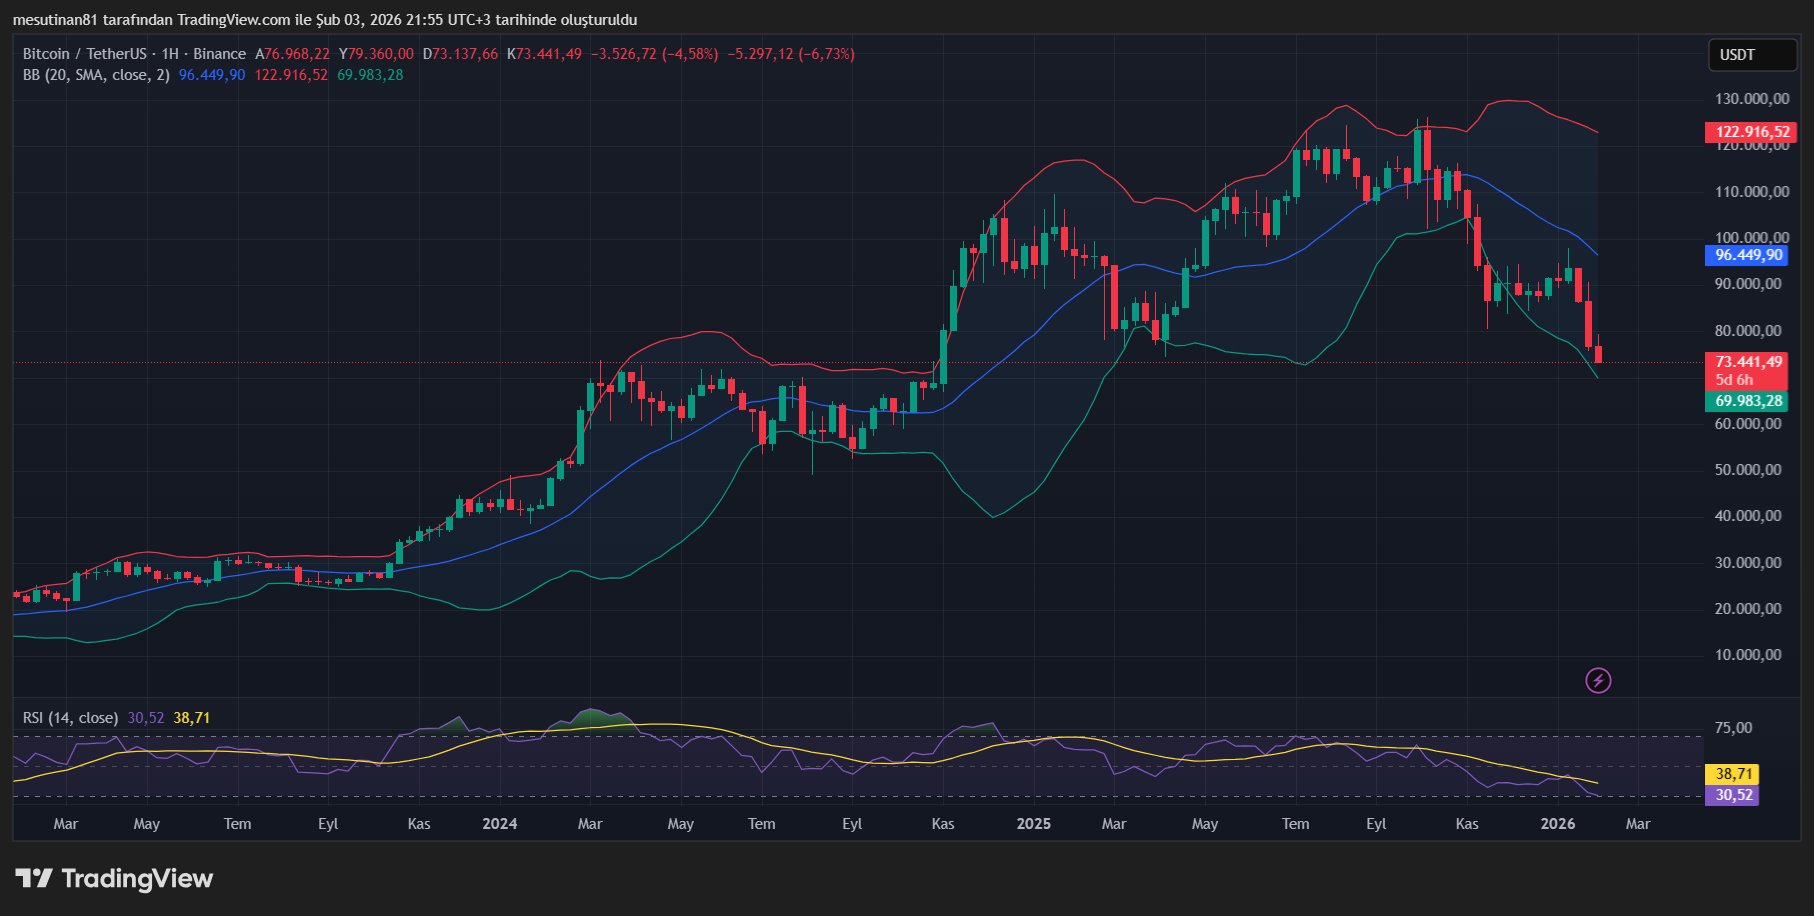The width and height of the screenshot is (1814, 916).
Task: Click the 75,00 level on the RSI scale
Action: (1733, 728)
